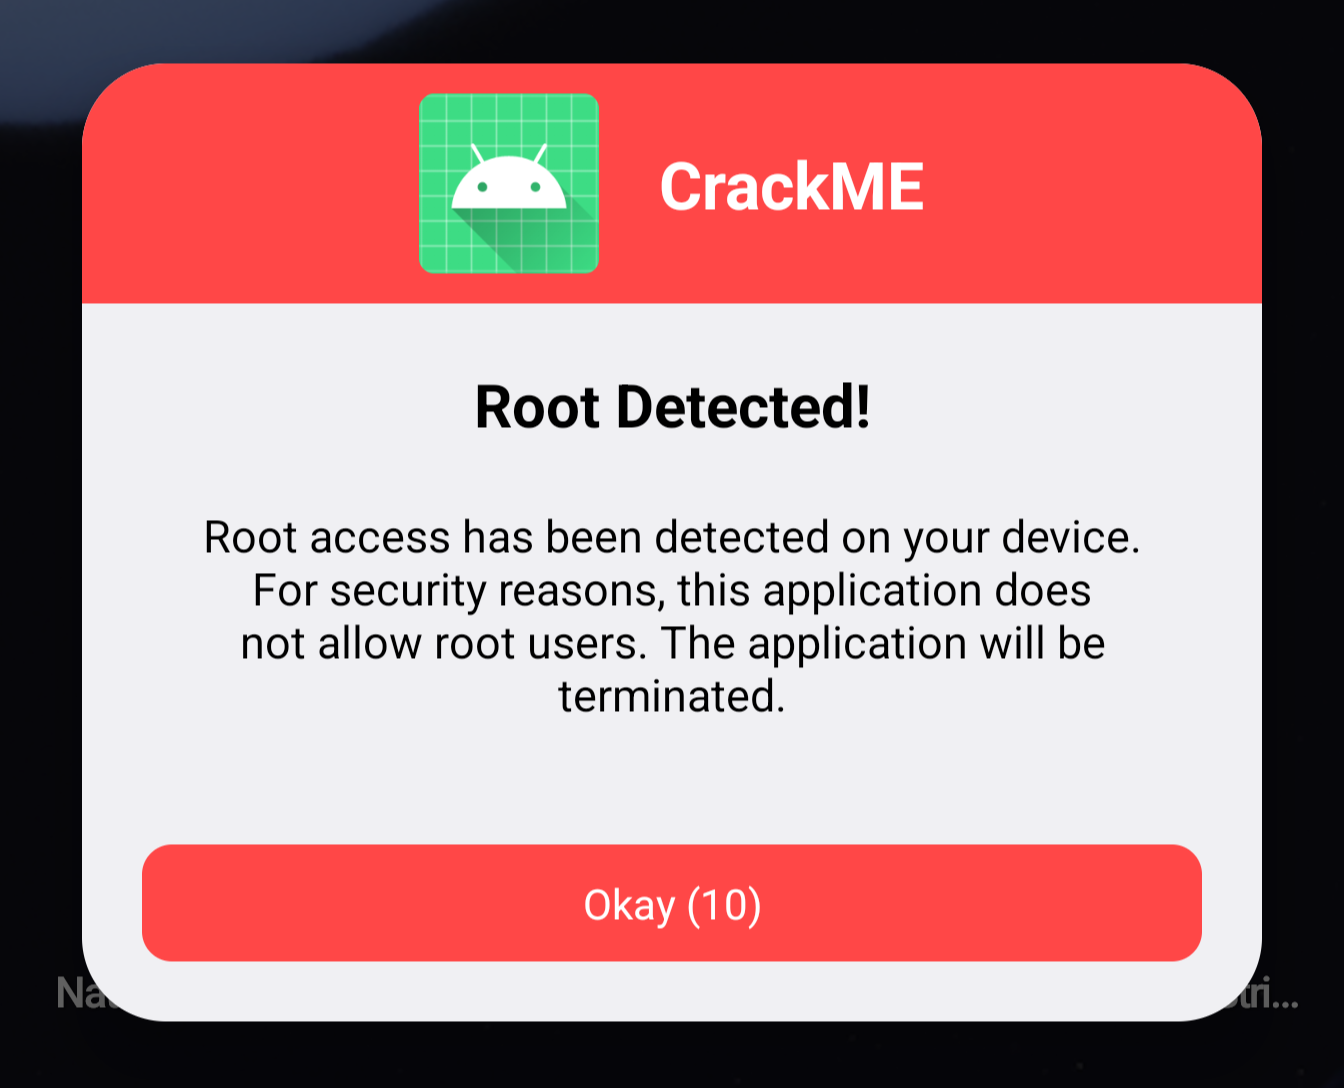The height and width of the screenshot is (1088, 1344).
Task: Click the word 'terminated.' in the message
Action: point(672,696)
